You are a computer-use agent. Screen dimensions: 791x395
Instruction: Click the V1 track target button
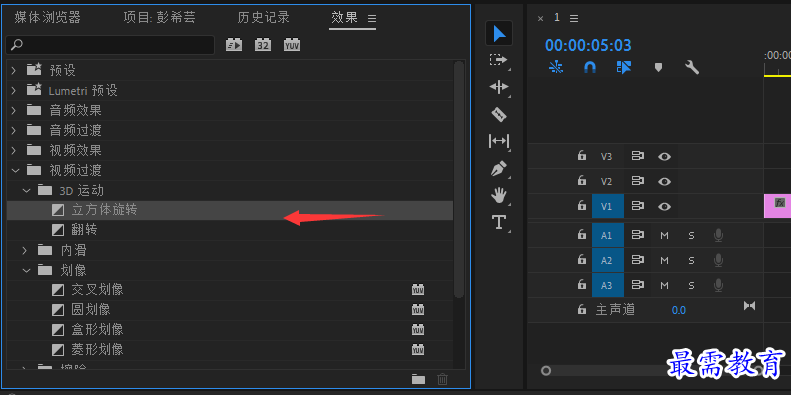(607, 206)
